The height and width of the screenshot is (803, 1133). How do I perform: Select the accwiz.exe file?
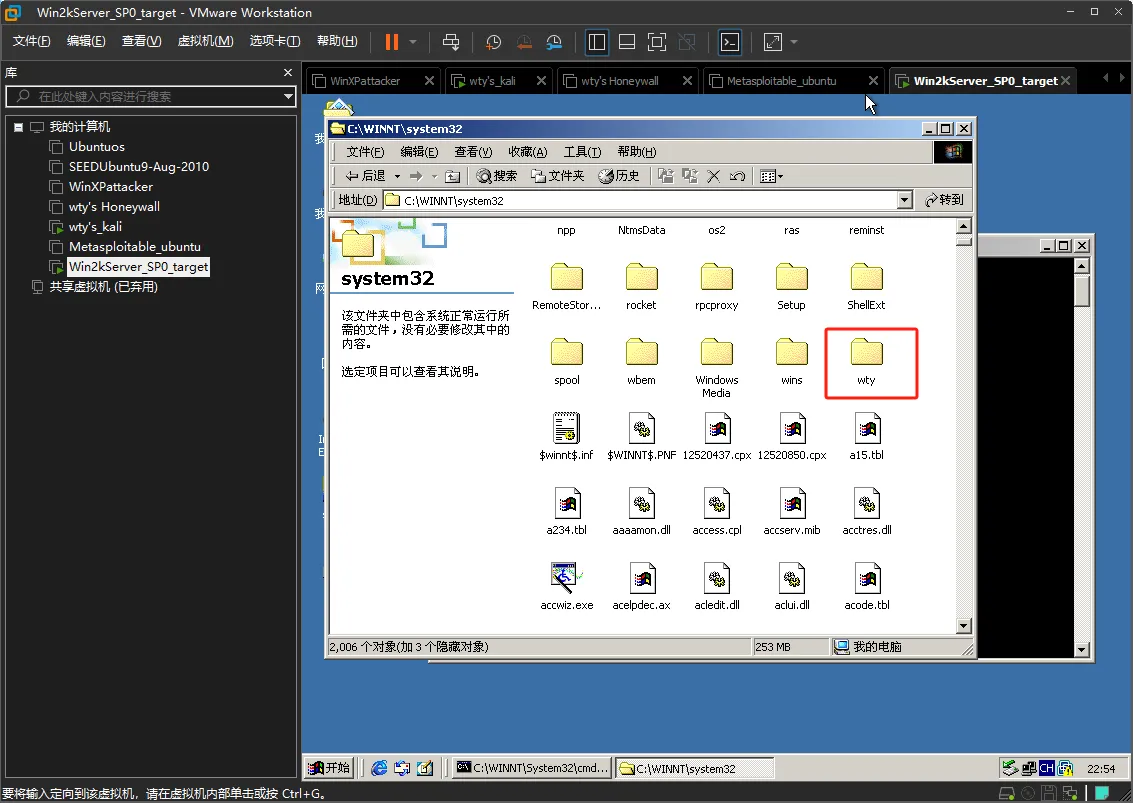566,587
